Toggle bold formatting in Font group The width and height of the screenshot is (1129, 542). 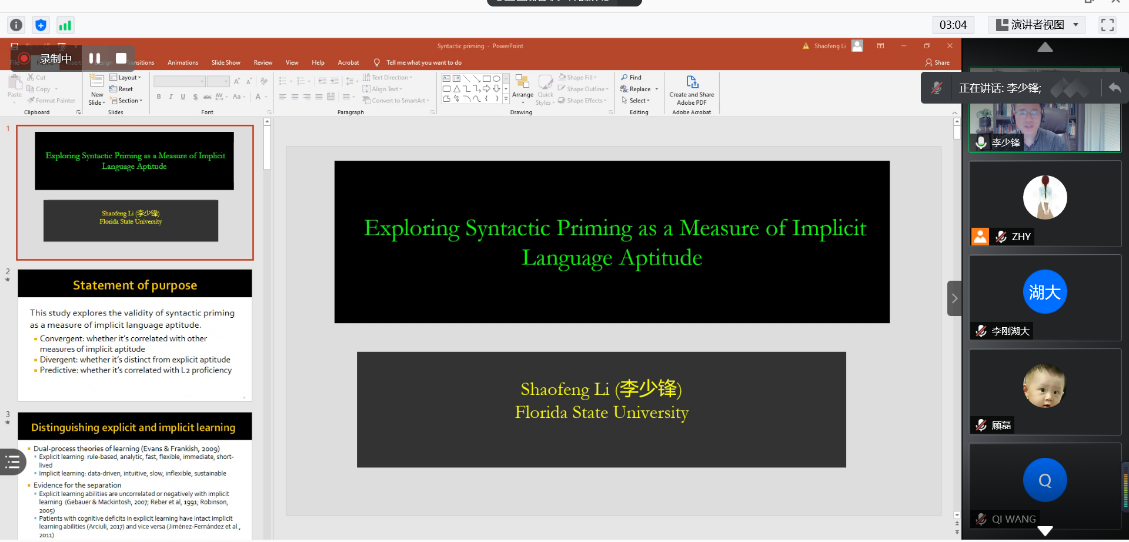159,97
